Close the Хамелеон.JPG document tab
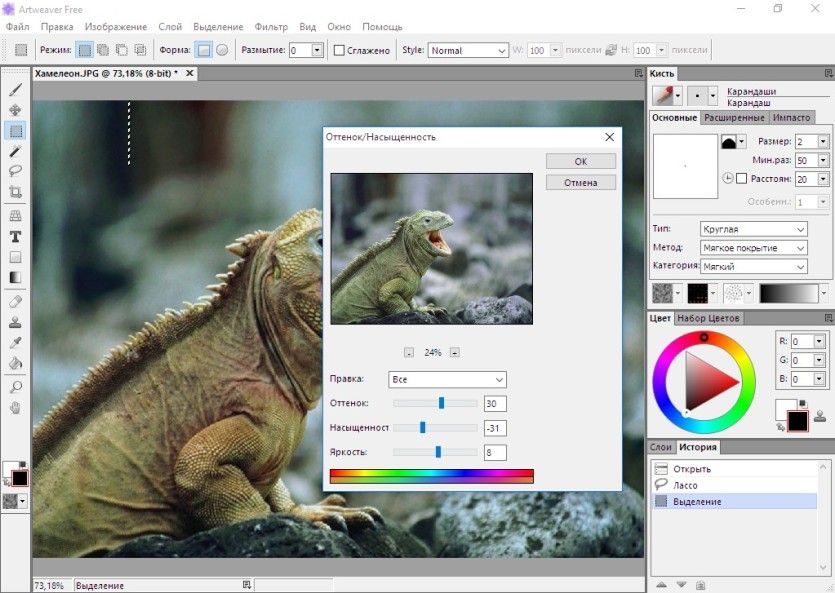The image size is (835, 593). coord(189,73)
